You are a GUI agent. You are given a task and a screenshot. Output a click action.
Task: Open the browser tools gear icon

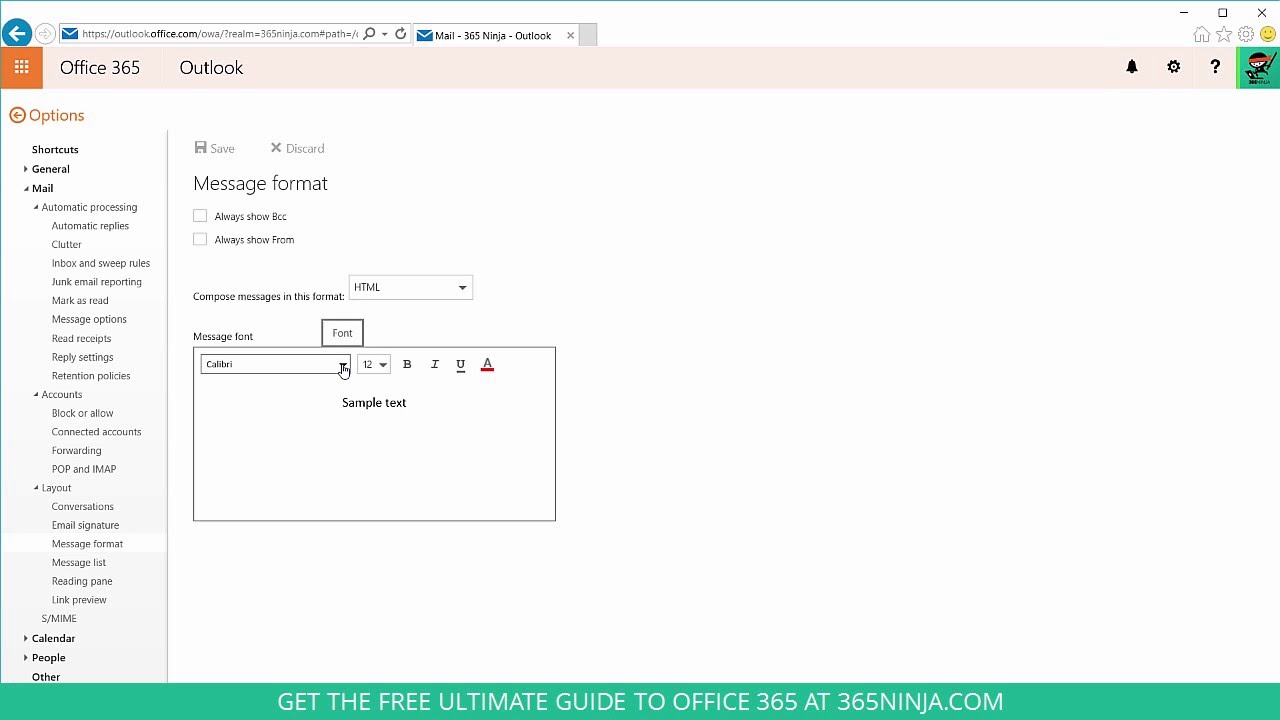(x=1246, y=35)
